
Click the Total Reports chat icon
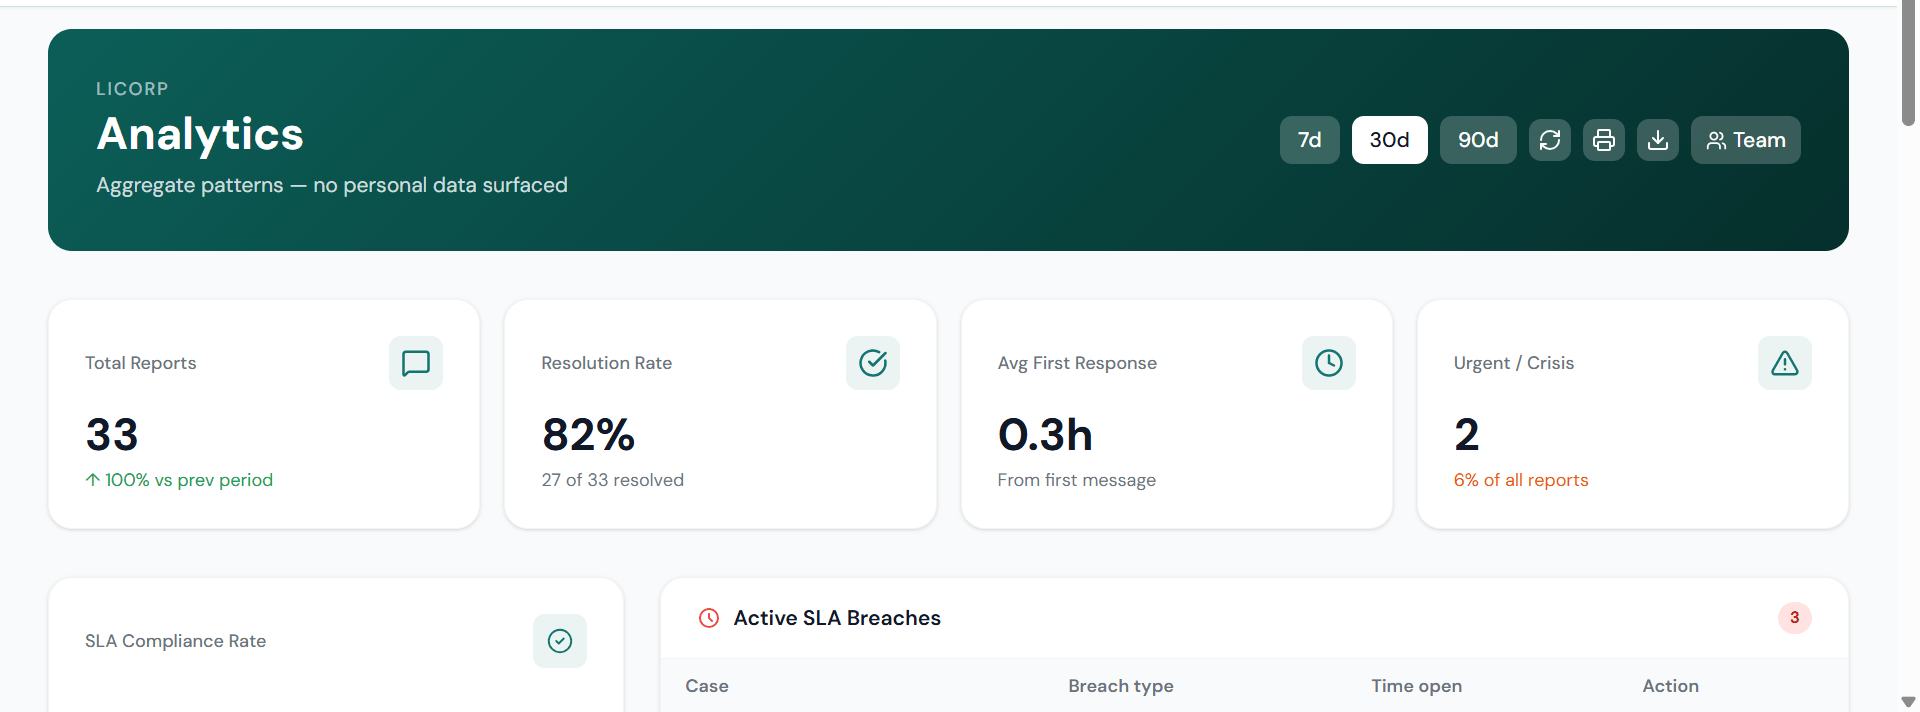click(x=416, y=363)
